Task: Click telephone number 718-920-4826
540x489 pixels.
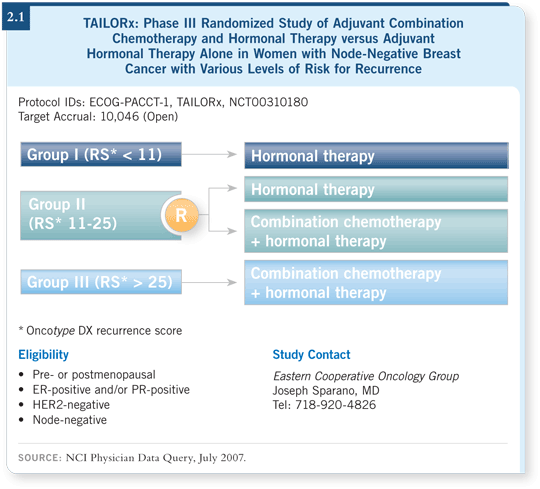Action: click(x=335, y=405)
